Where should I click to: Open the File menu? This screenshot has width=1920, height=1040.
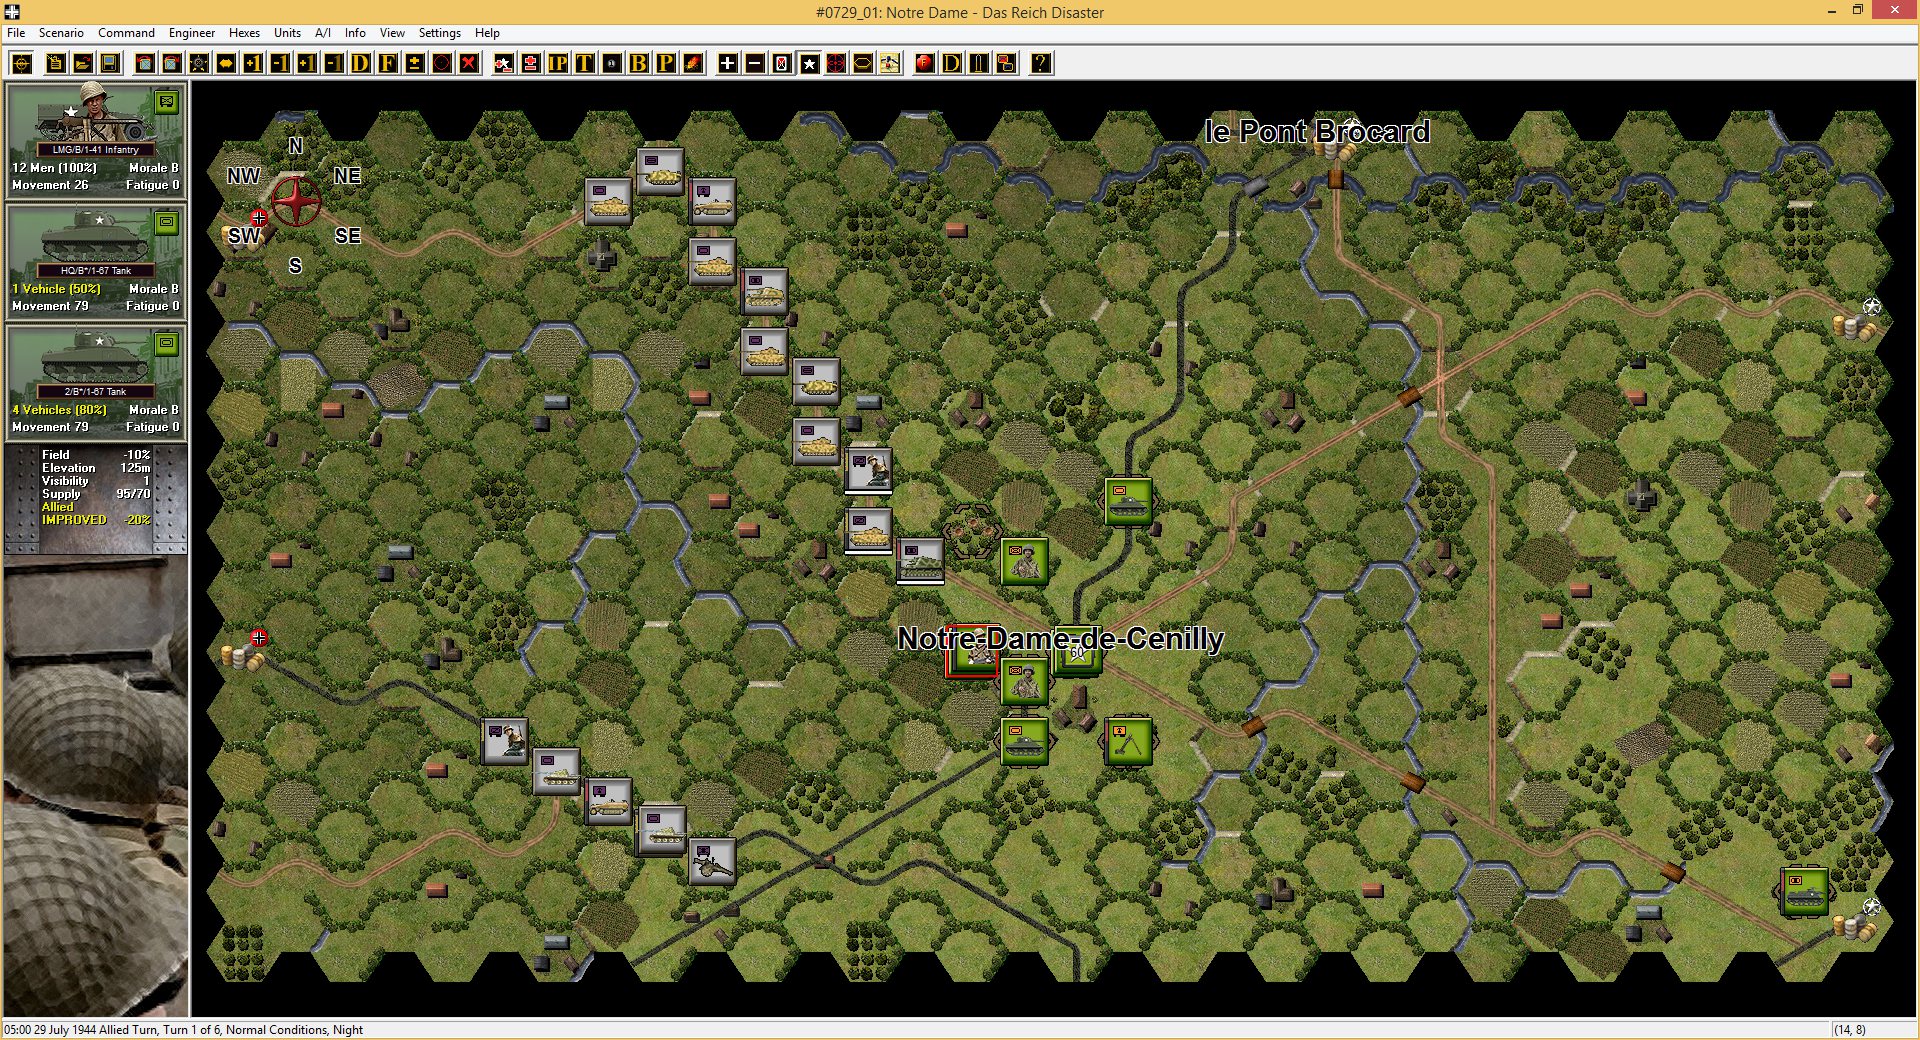point(16,33)
